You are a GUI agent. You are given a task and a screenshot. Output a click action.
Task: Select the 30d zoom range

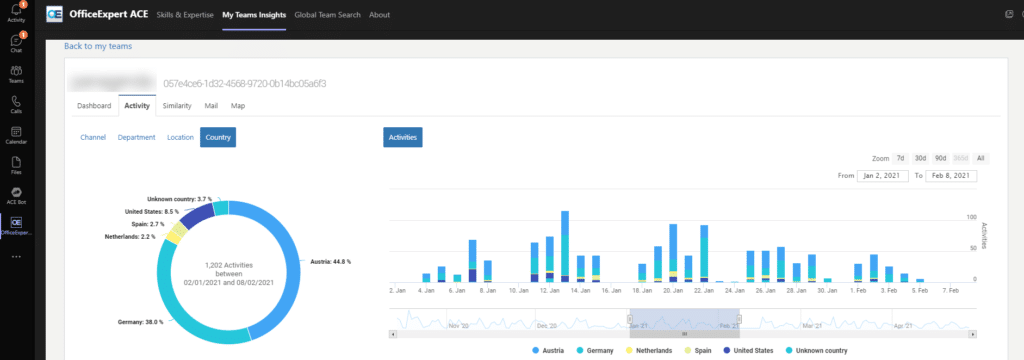click(x=920, y=159)
